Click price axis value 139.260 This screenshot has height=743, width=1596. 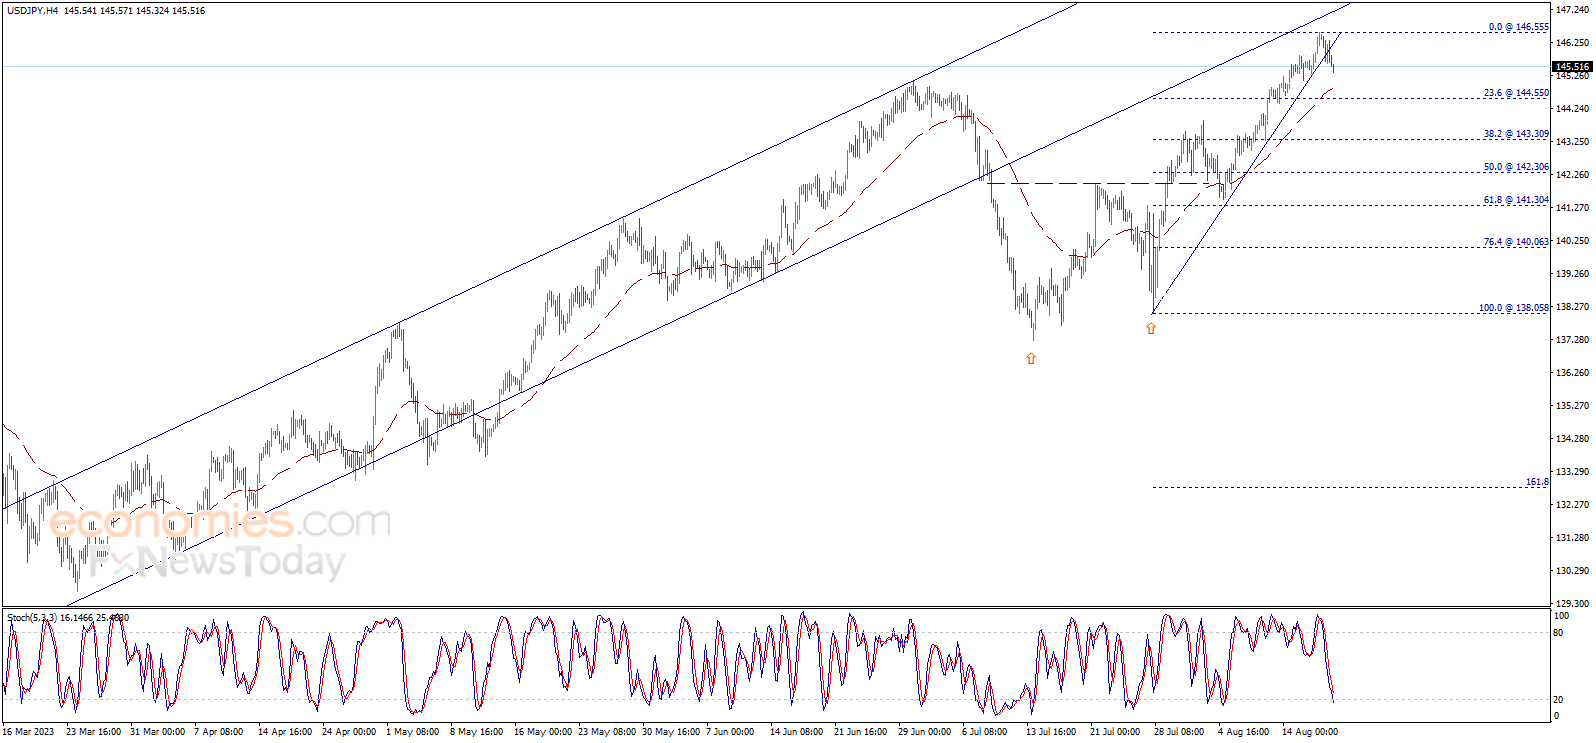pyautogui.click(x=1572, y=274)
